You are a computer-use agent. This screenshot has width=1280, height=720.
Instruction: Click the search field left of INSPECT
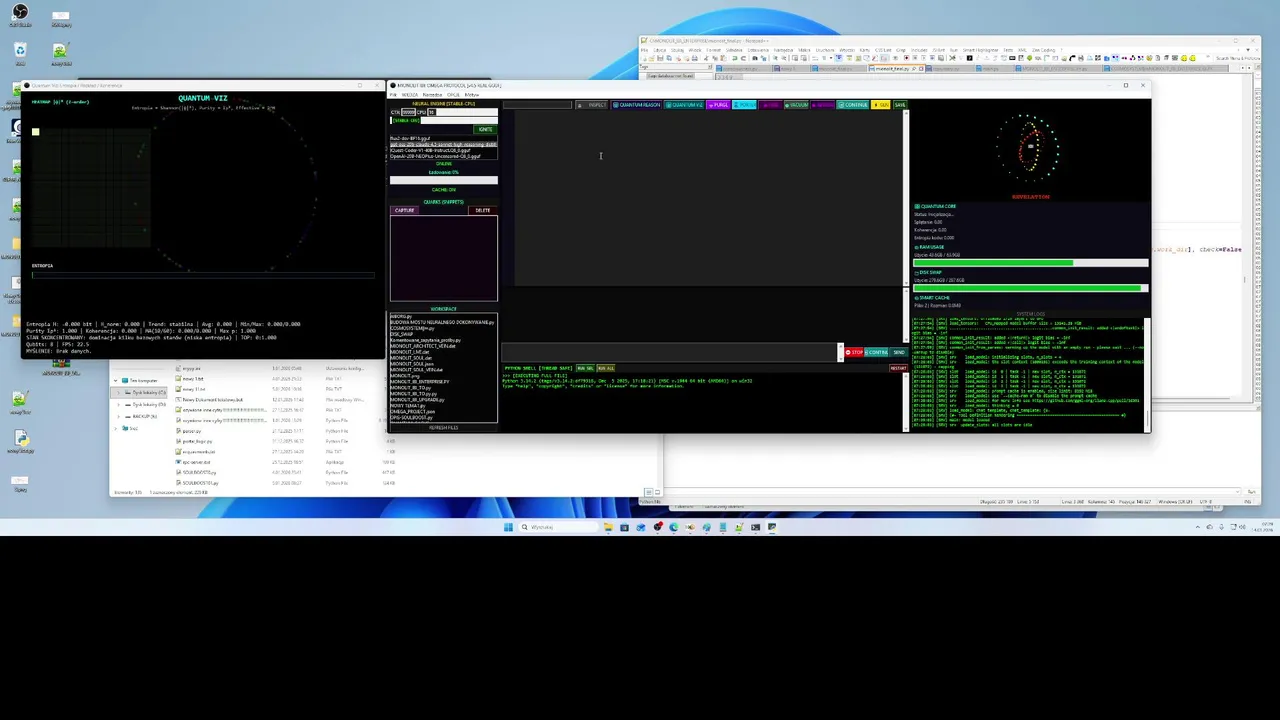(537, 105)
